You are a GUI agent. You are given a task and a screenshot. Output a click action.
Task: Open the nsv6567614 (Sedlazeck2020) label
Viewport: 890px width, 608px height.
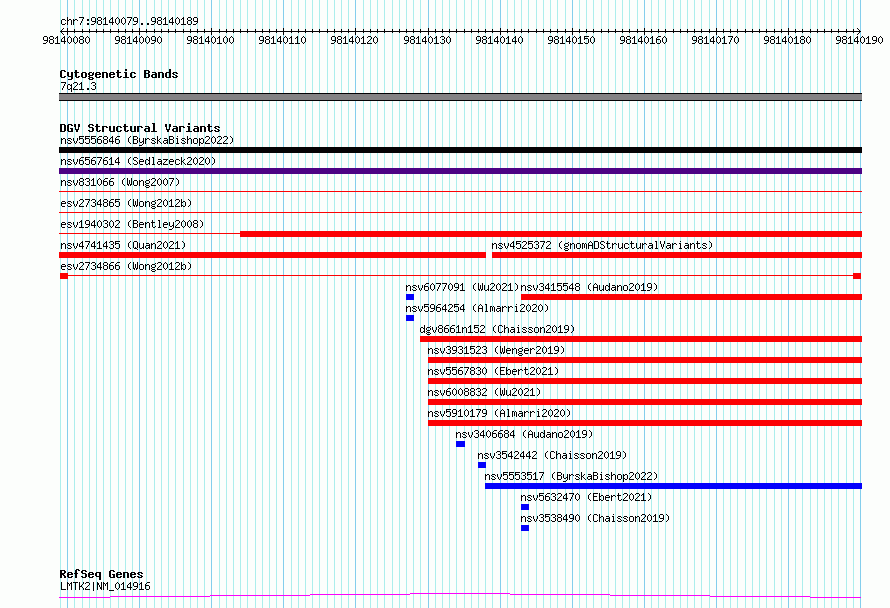pos(138,161)
